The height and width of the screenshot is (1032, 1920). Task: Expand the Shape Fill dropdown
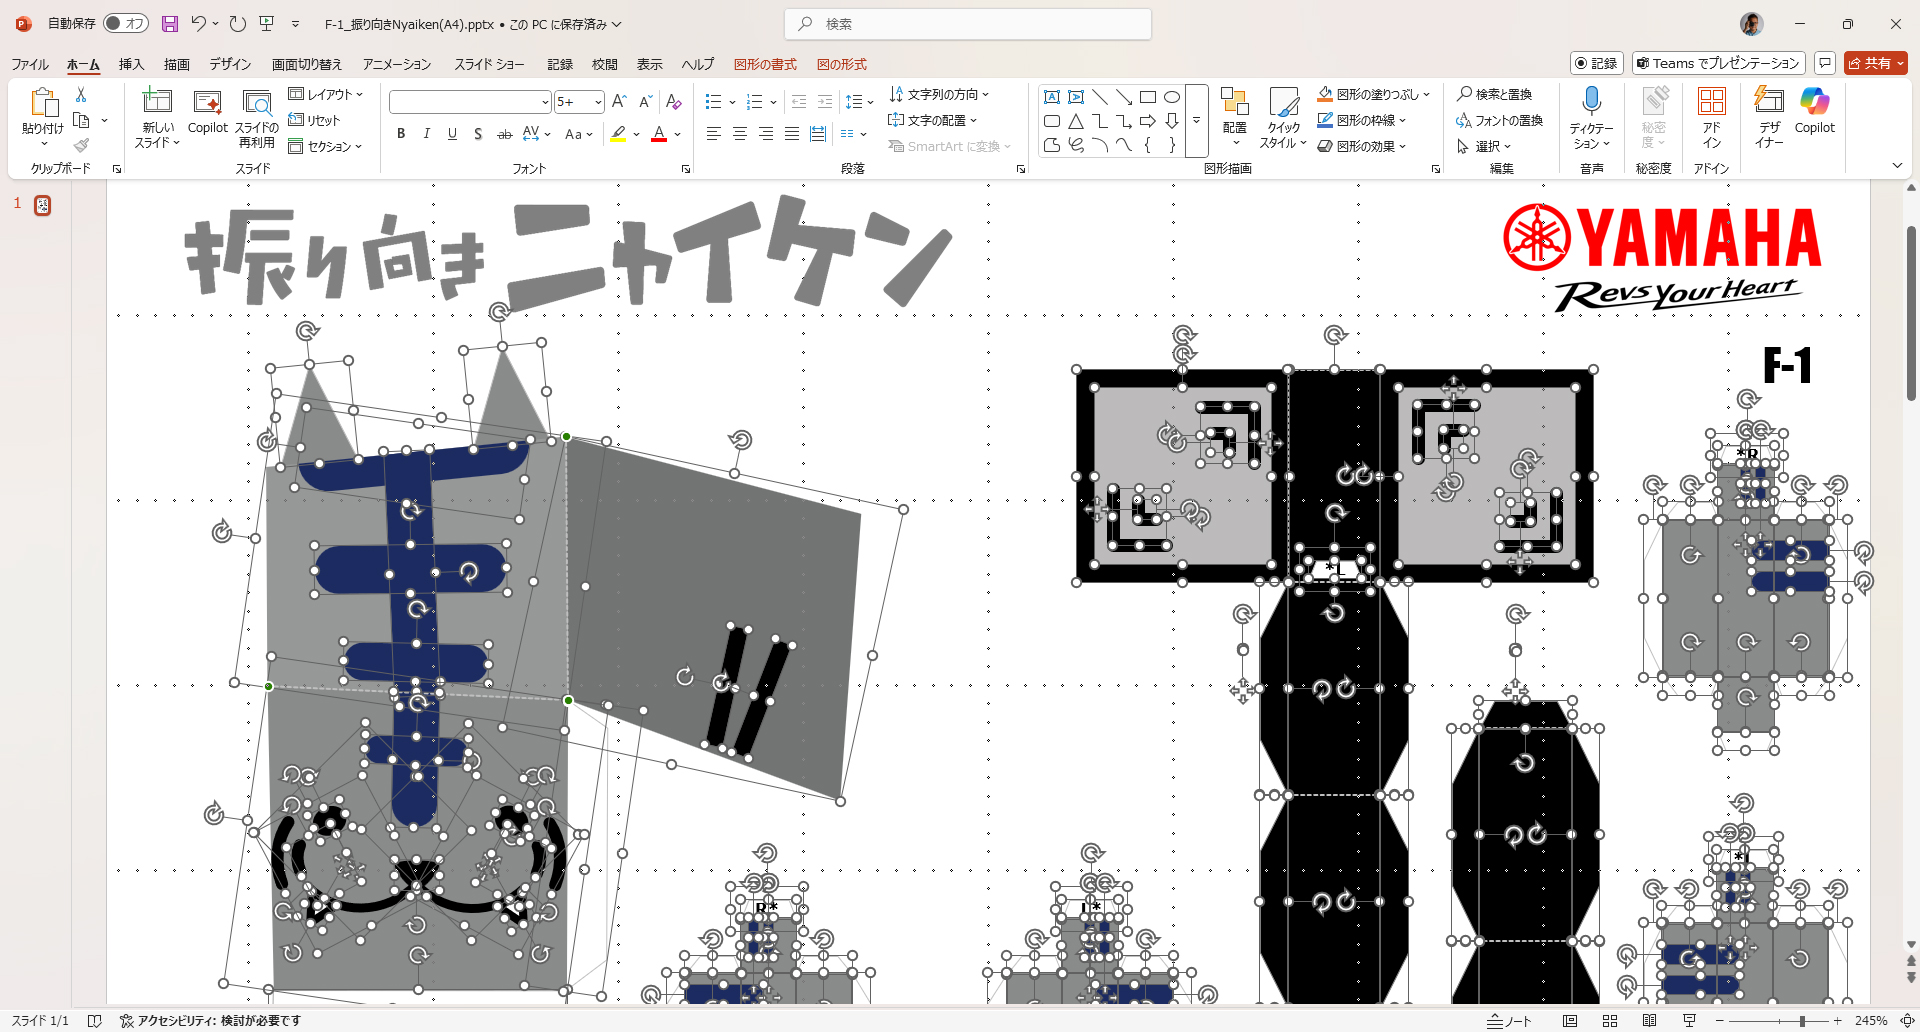click(x=1426, y=94)
